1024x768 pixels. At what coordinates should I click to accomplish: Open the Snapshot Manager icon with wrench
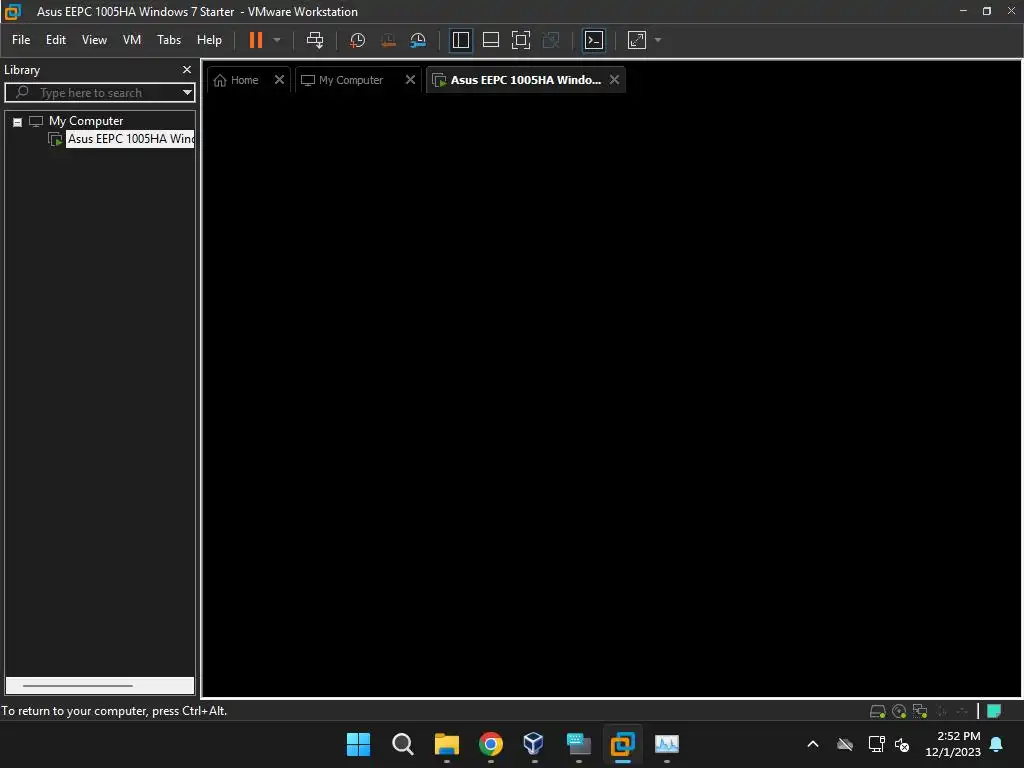pyautogui.click(x=418, y=40)
